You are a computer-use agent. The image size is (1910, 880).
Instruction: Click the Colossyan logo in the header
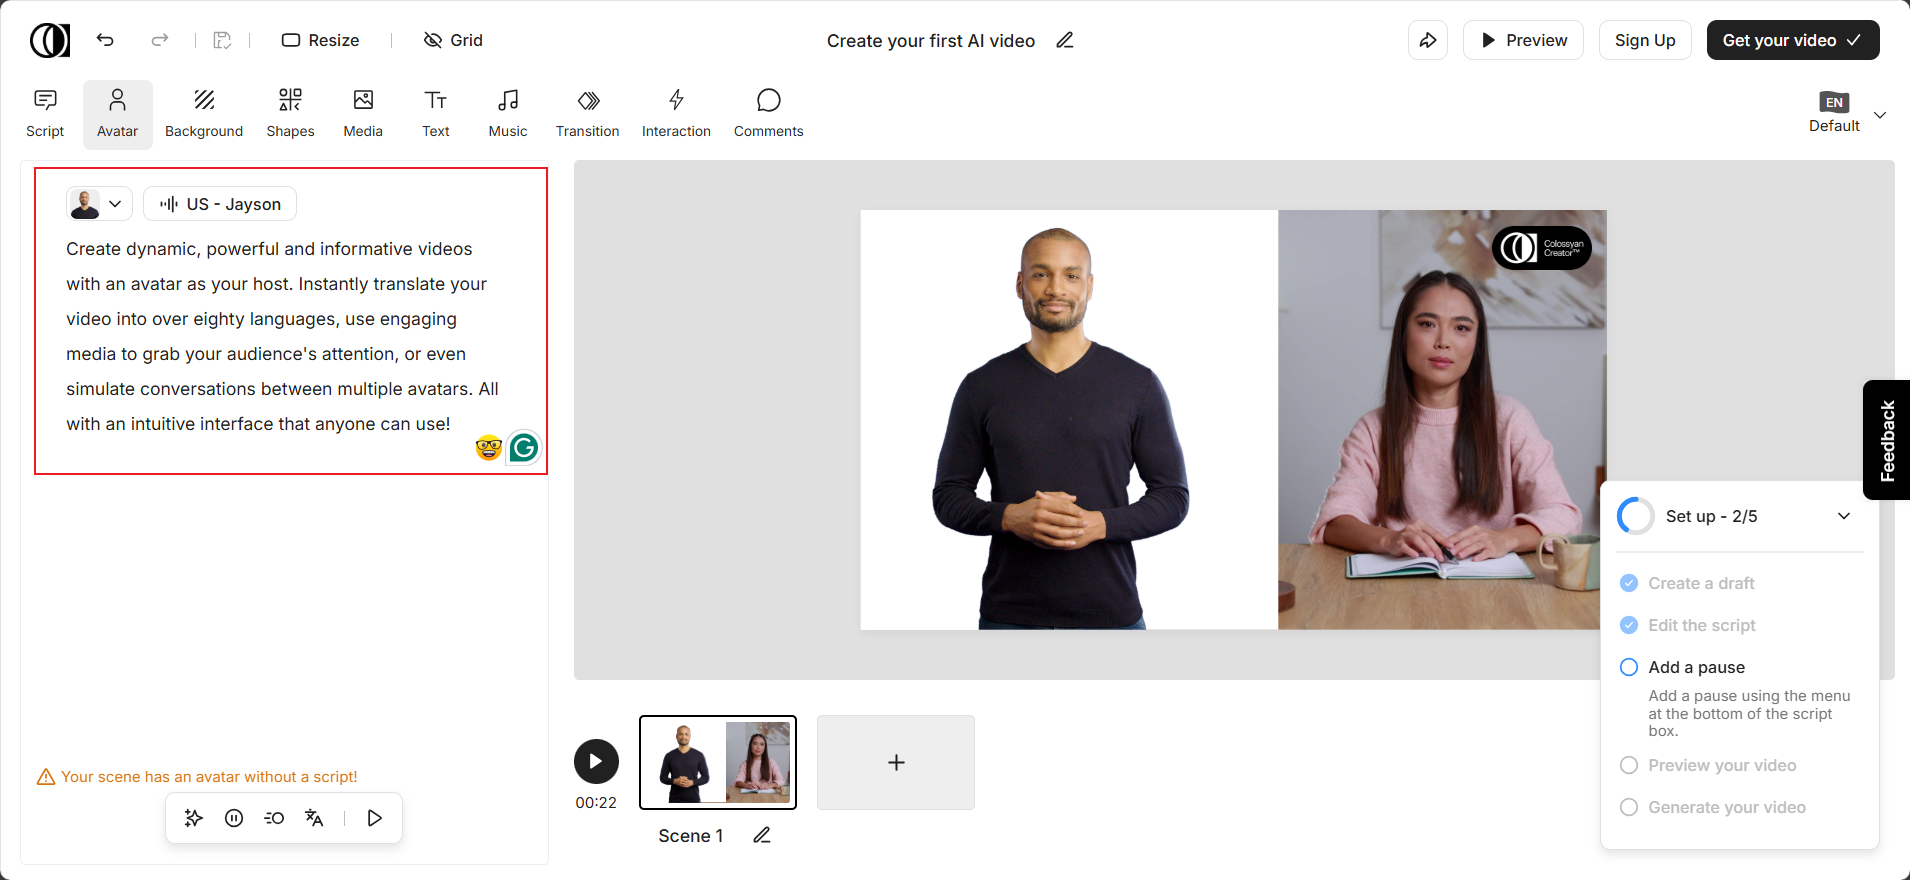50,40
